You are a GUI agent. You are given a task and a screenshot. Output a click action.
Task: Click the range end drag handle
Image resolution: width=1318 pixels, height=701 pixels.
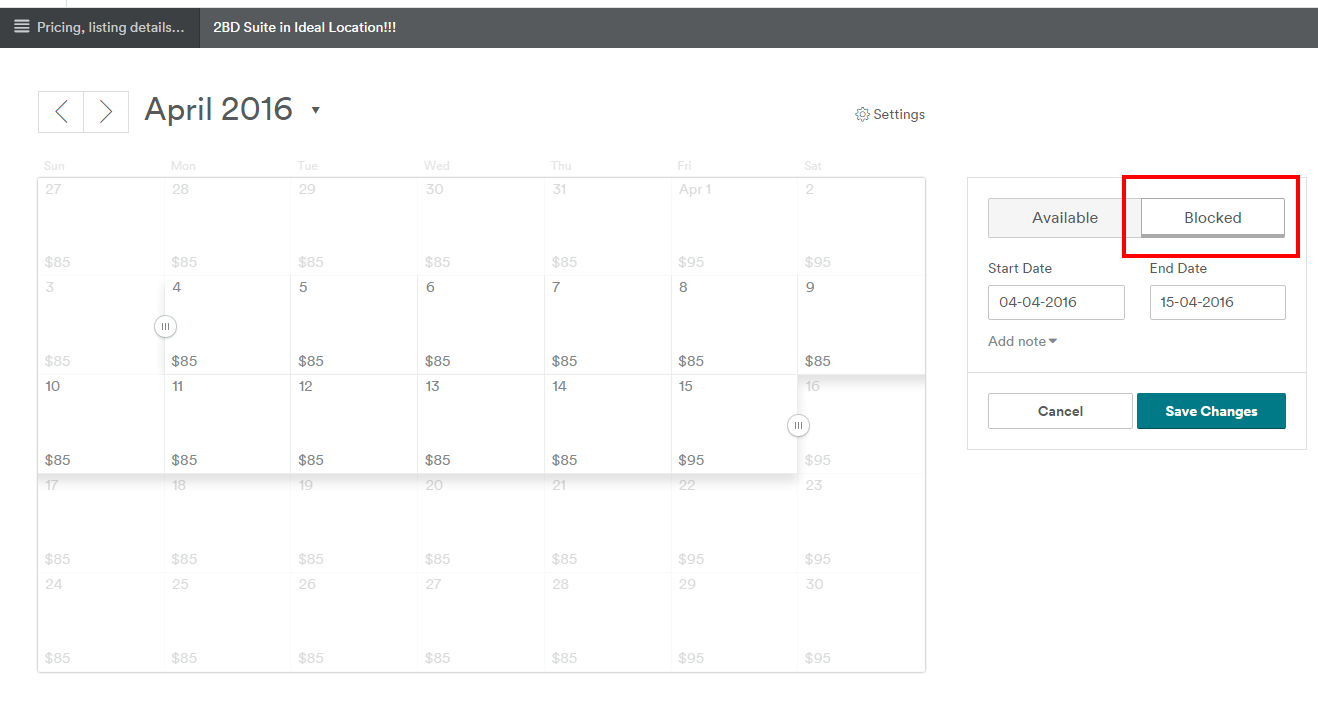[798, 426]
